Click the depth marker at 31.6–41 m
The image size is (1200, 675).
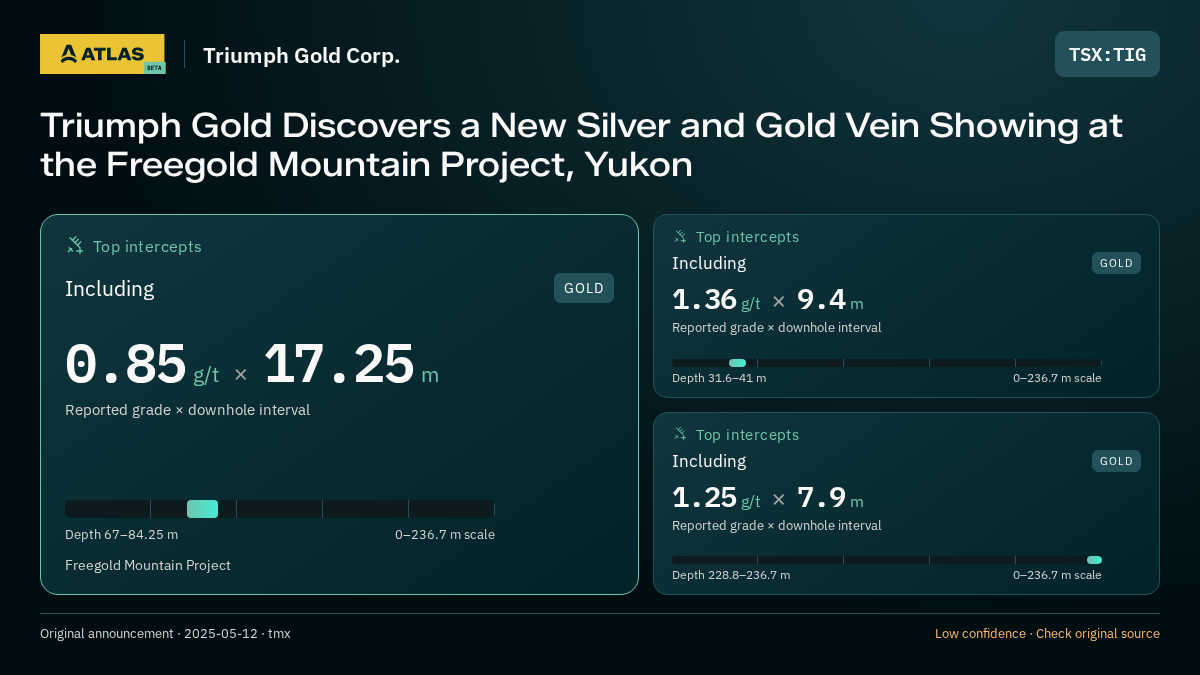click(737, 363)
